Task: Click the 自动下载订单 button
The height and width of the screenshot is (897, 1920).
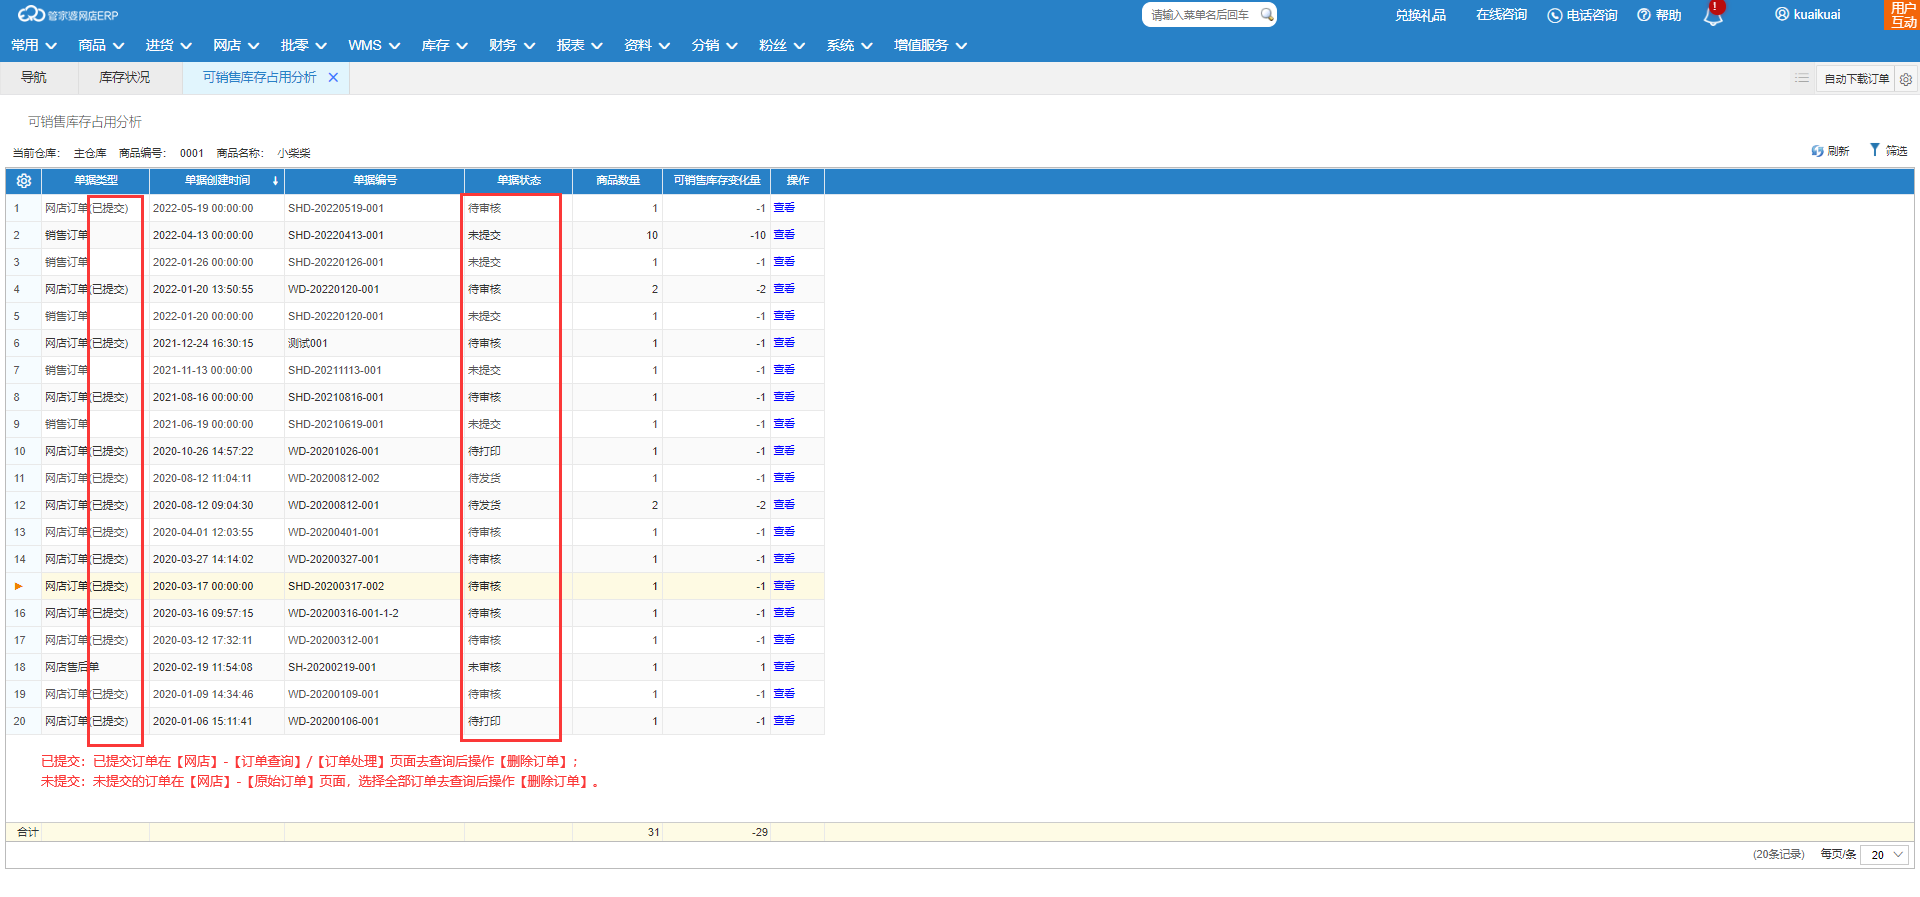Action: pyautogui.click(x=1856, y=79)
